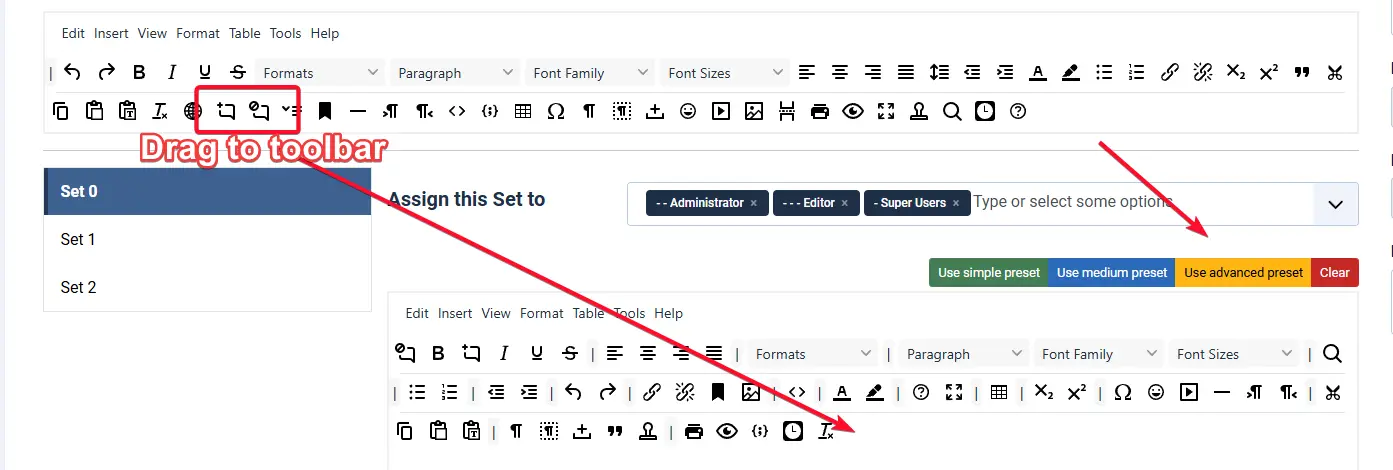Click the stamp template icon in top toolbar

pos(919,111)
